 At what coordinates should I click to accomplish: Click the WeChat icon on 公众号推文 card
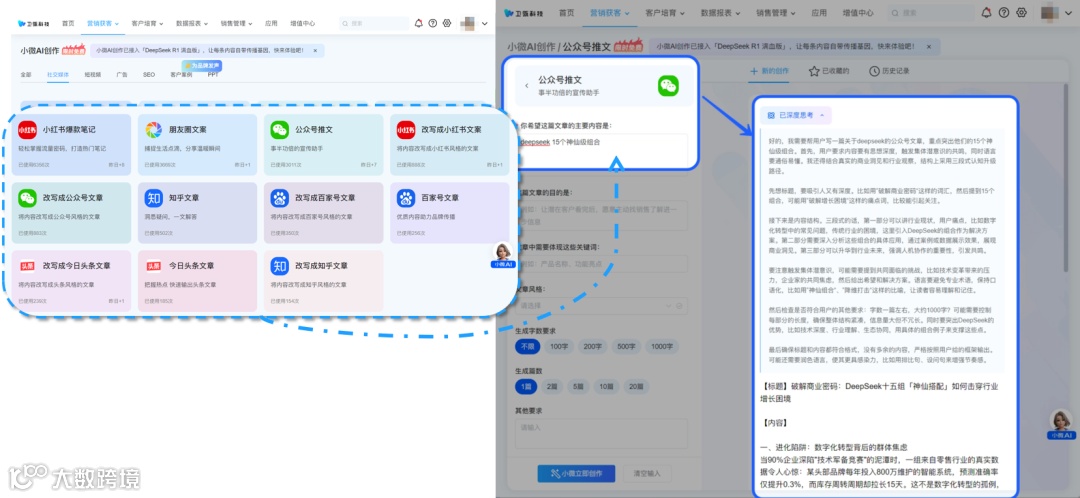click(280, 129)
